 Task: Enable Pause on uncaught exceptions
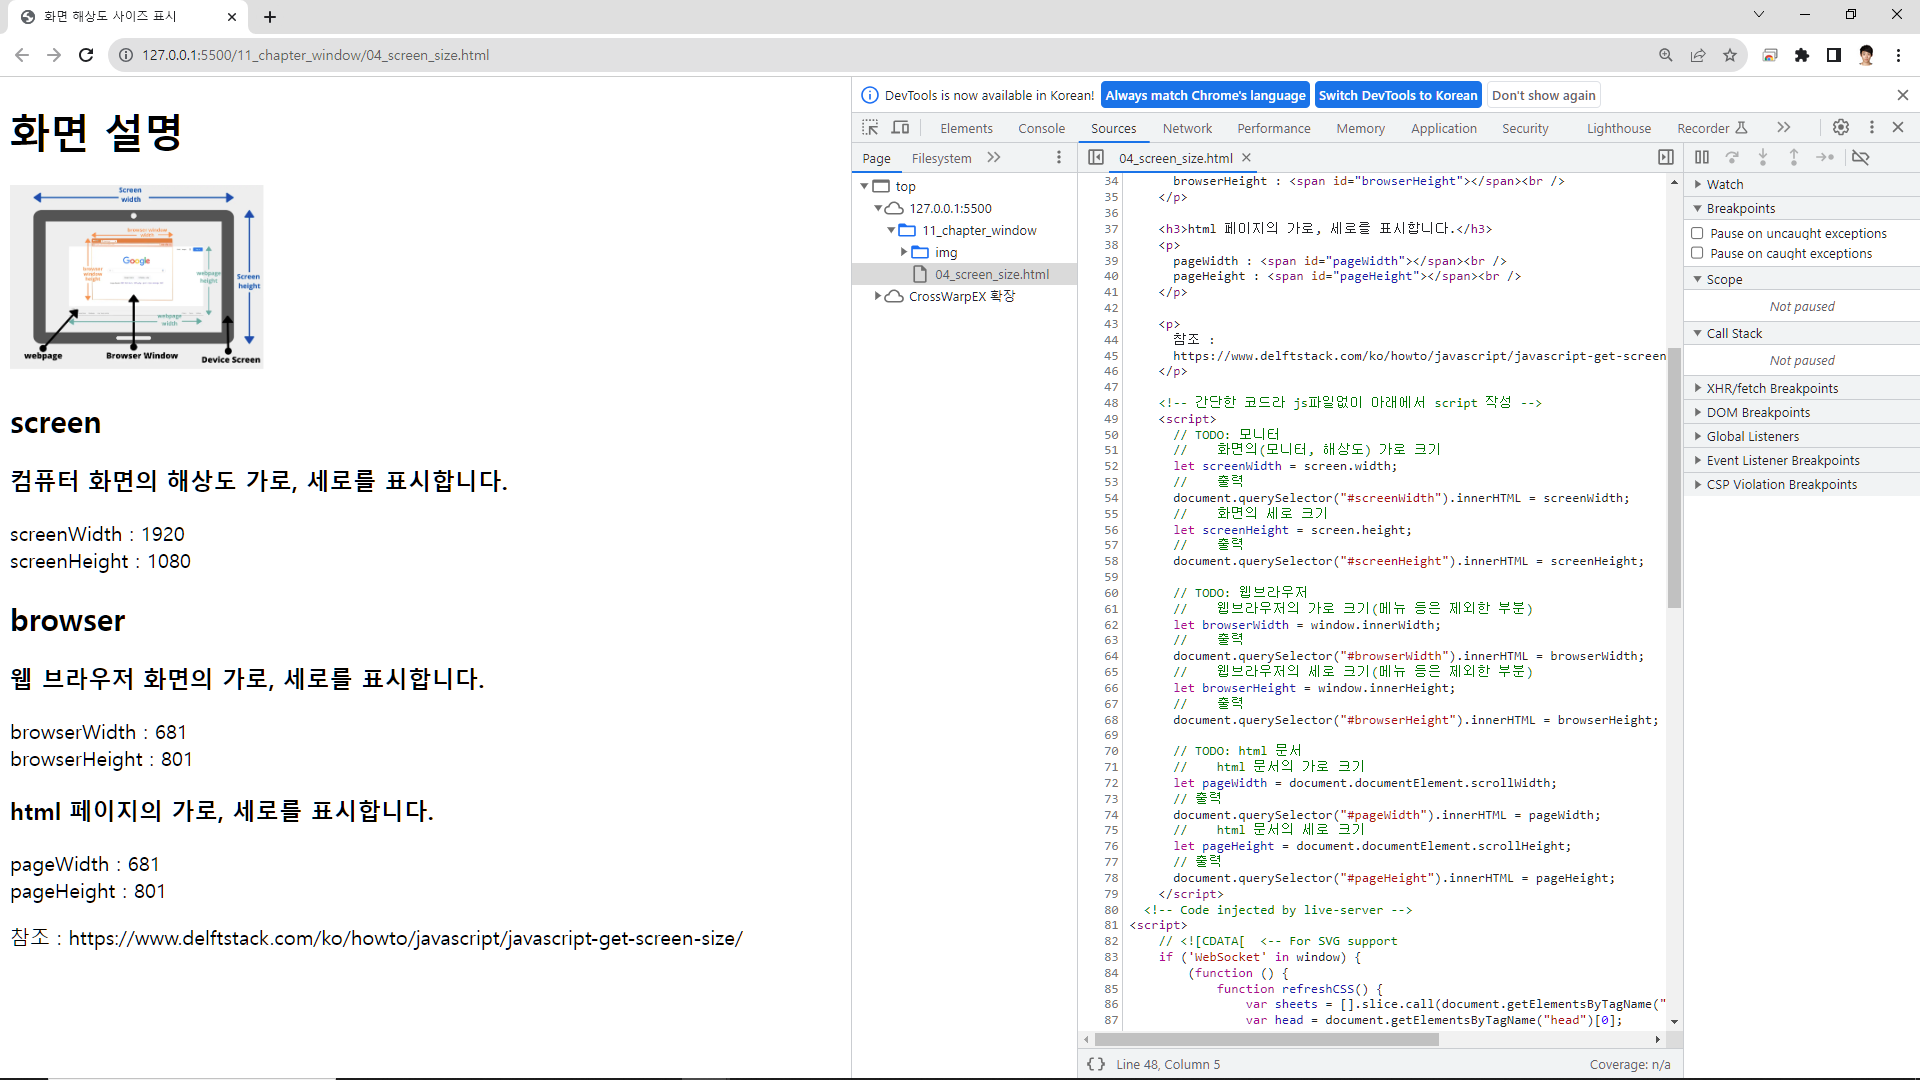click(1697, 233)
